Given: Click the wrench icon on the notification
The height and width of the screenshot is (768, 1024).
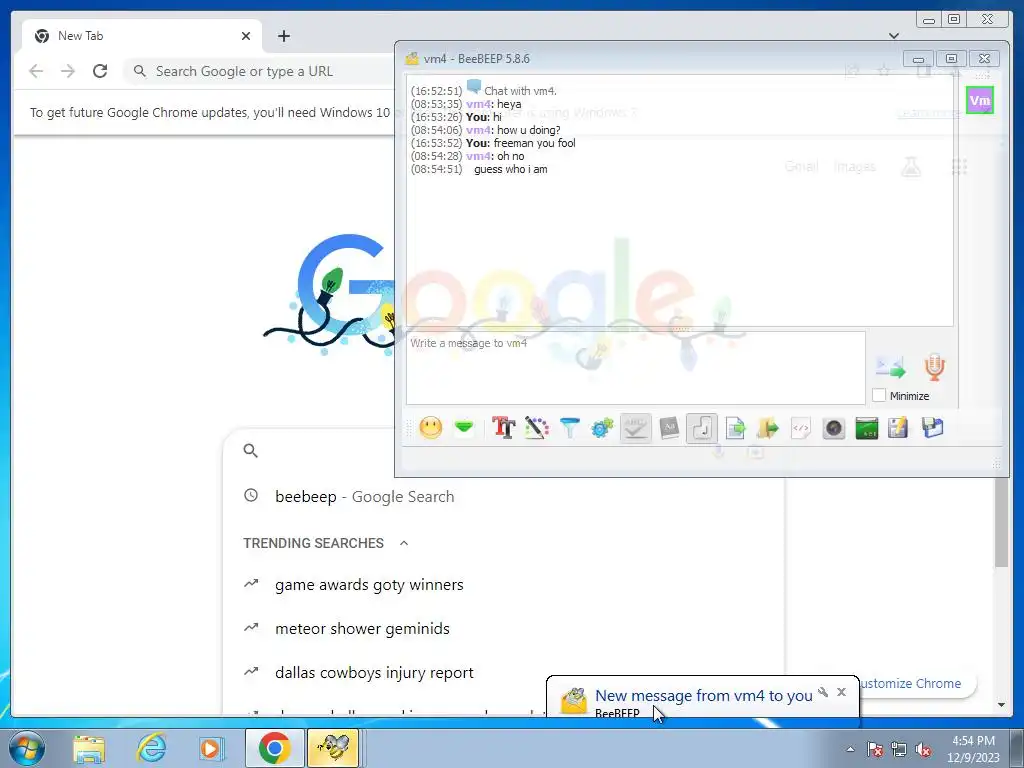Looking at the screenshot, I should coord(823,692).
